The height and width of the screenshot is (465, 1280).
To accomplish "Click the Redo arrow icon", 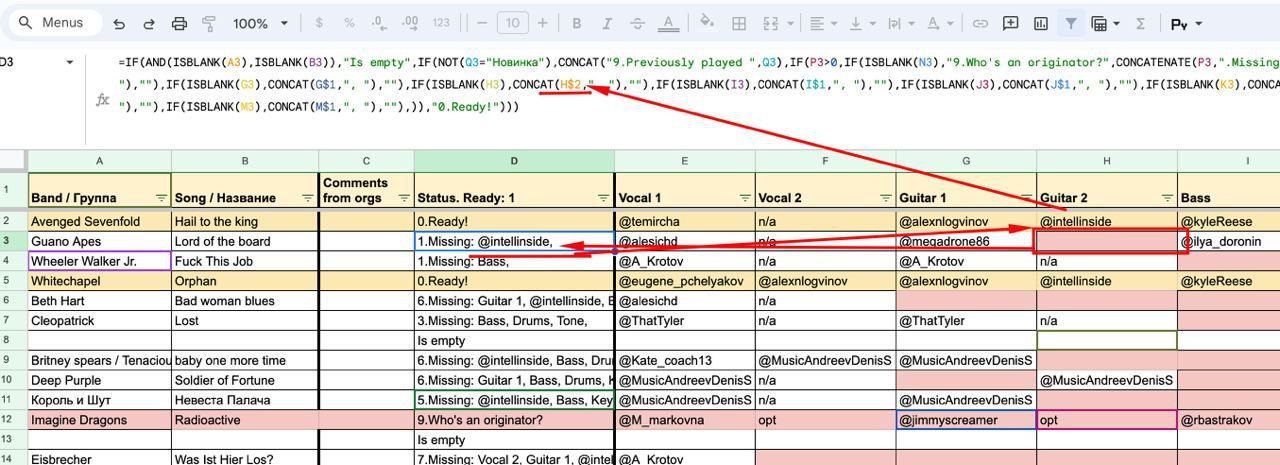I will (149, 24).
